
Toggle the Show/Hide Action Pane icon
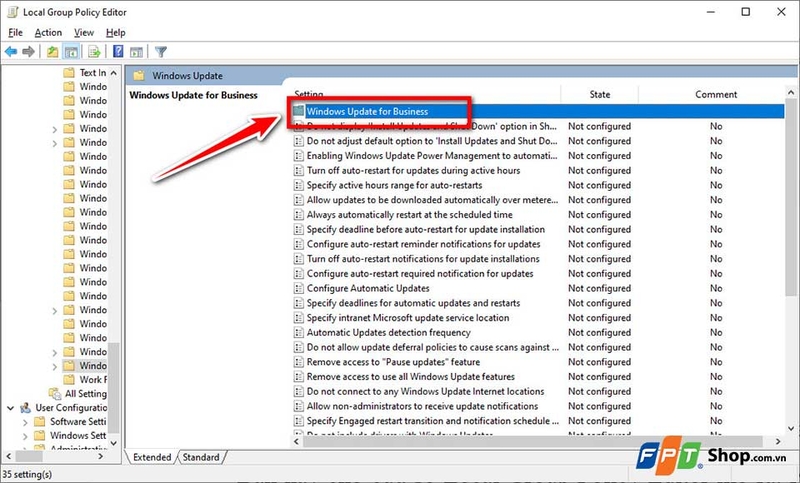136,52
